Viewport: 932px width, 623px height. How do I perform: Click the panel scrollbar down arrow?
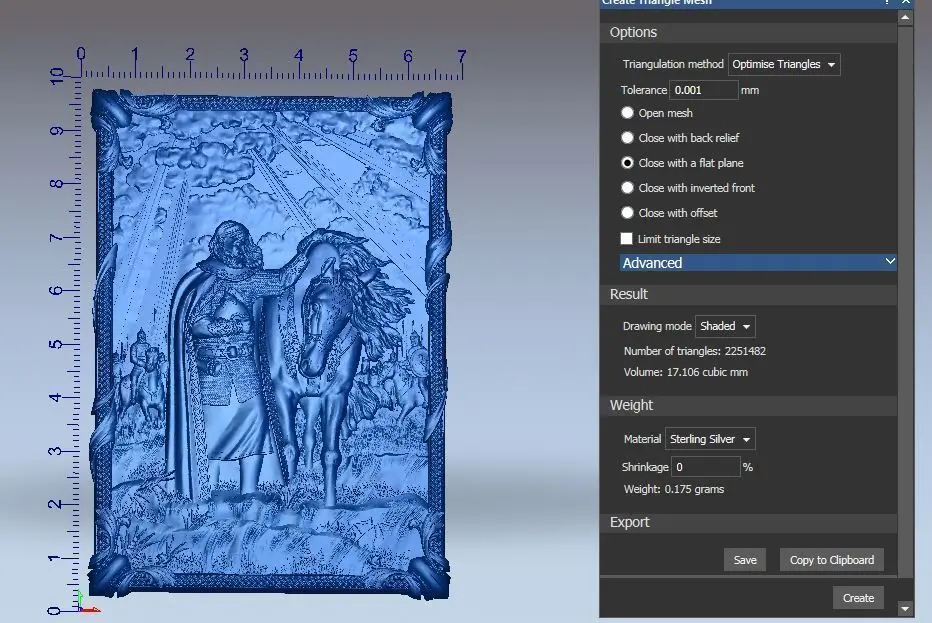(905, 609)
